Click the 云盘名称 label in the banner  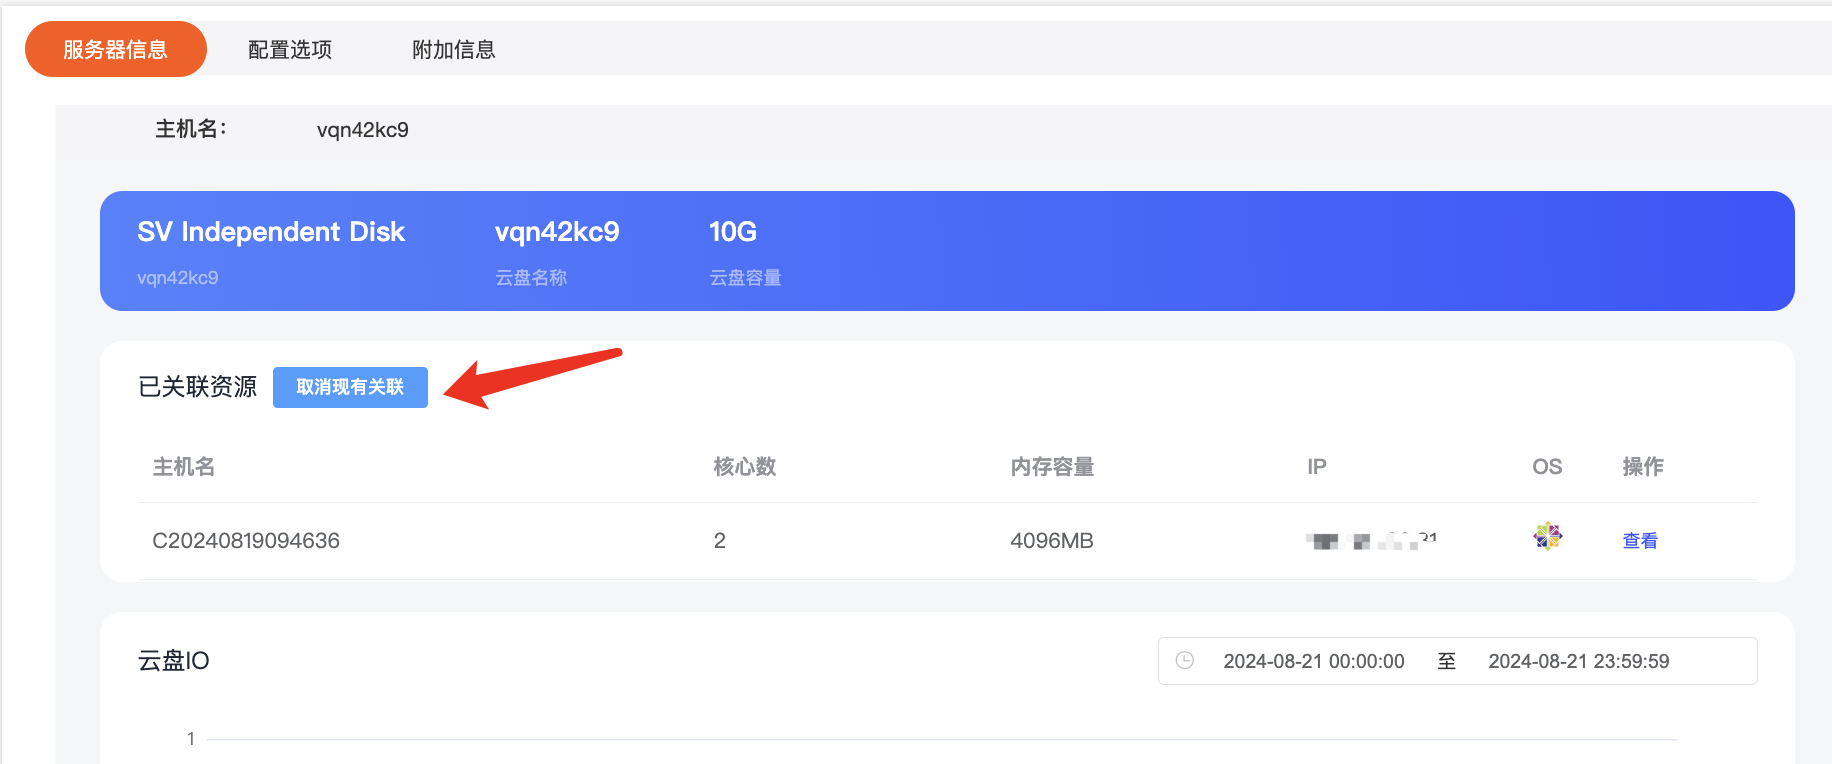531,278
